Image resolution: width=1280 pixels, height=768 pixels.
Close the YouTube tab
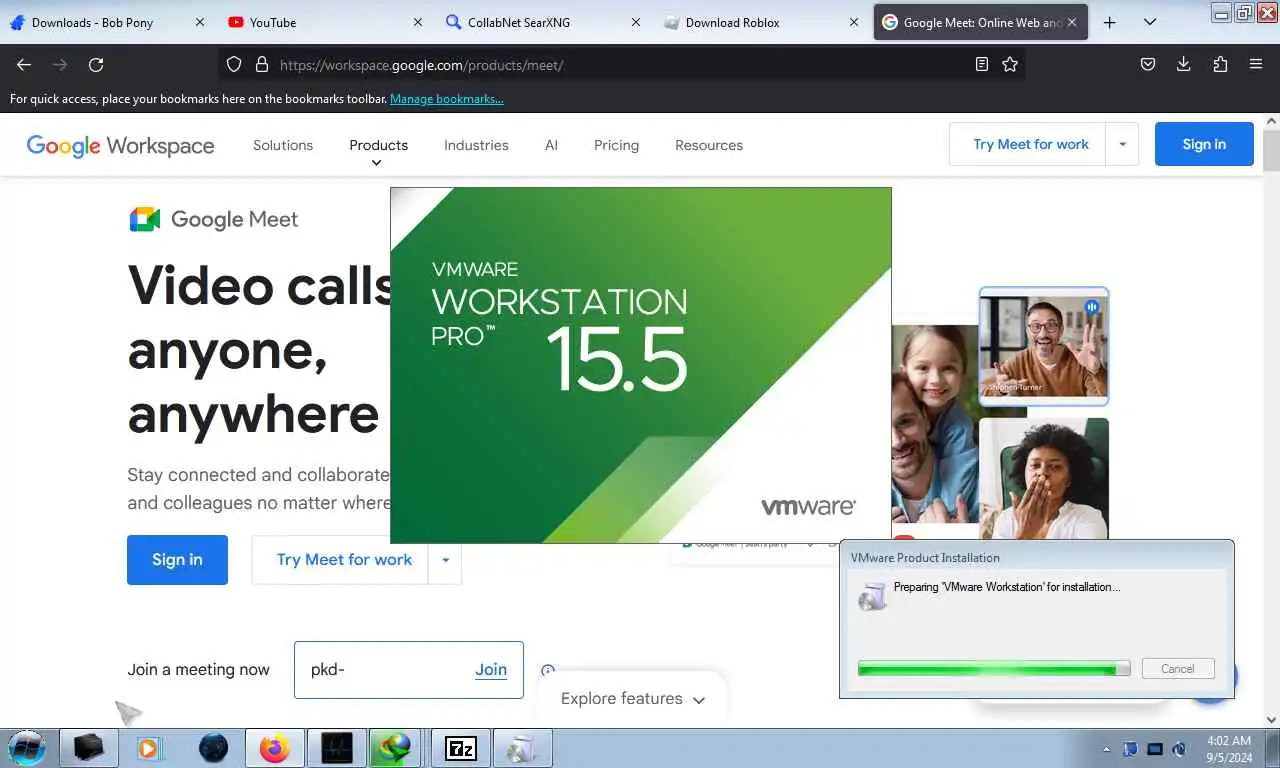(x=417, y=22)
